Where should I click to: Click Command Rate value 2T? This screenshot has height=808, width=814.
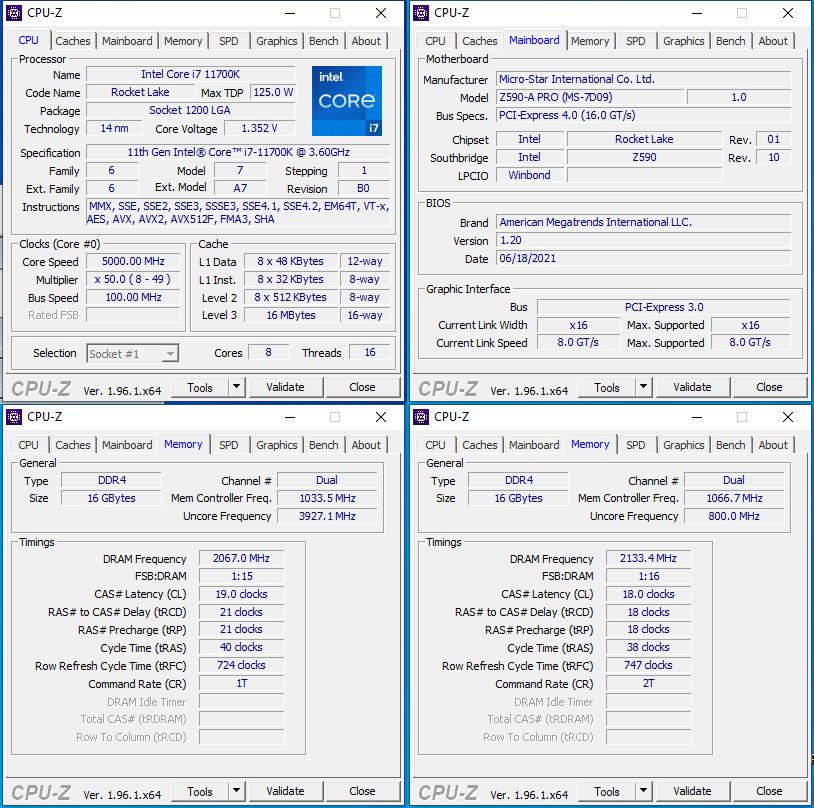[x=648, y=683]
